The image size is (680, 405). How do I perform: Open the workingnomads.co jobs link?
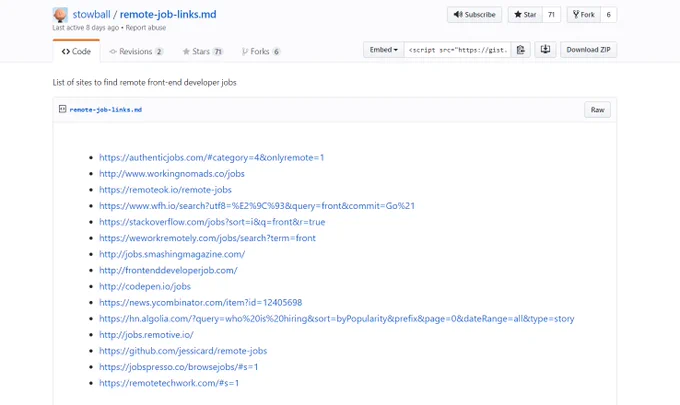click(x=172, y=174)
